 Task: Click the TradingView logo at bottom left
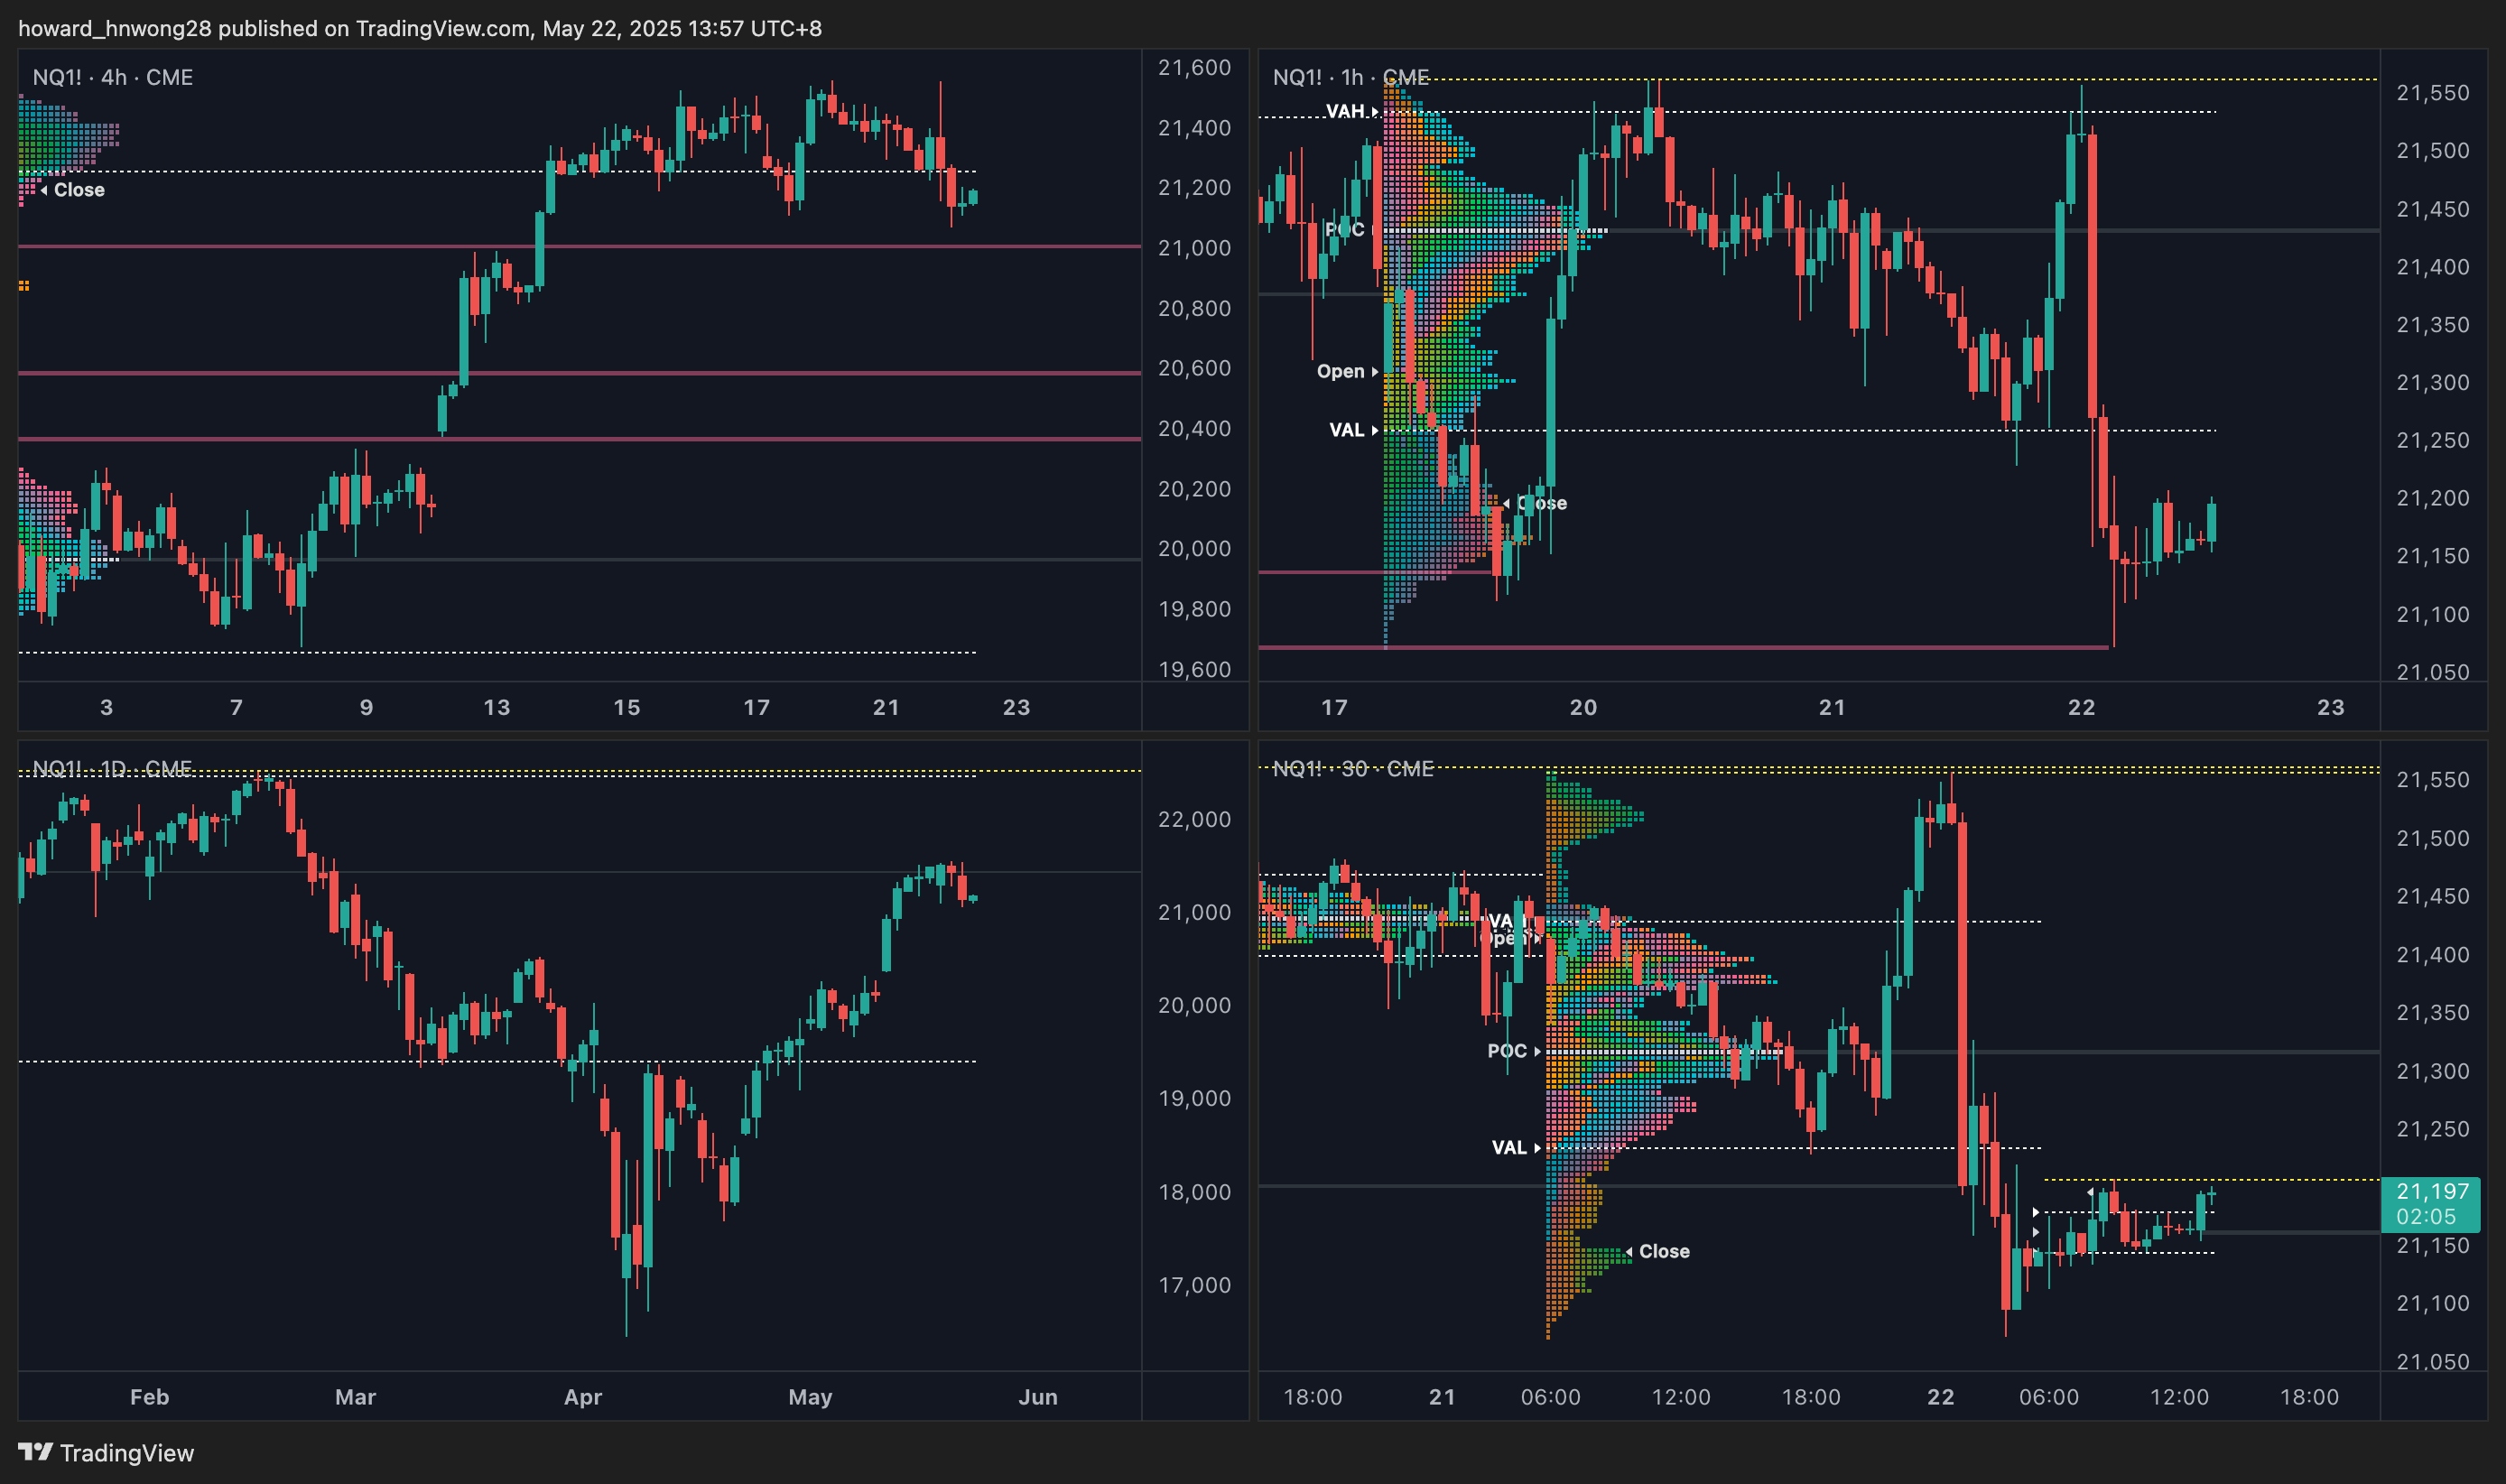105,1452
